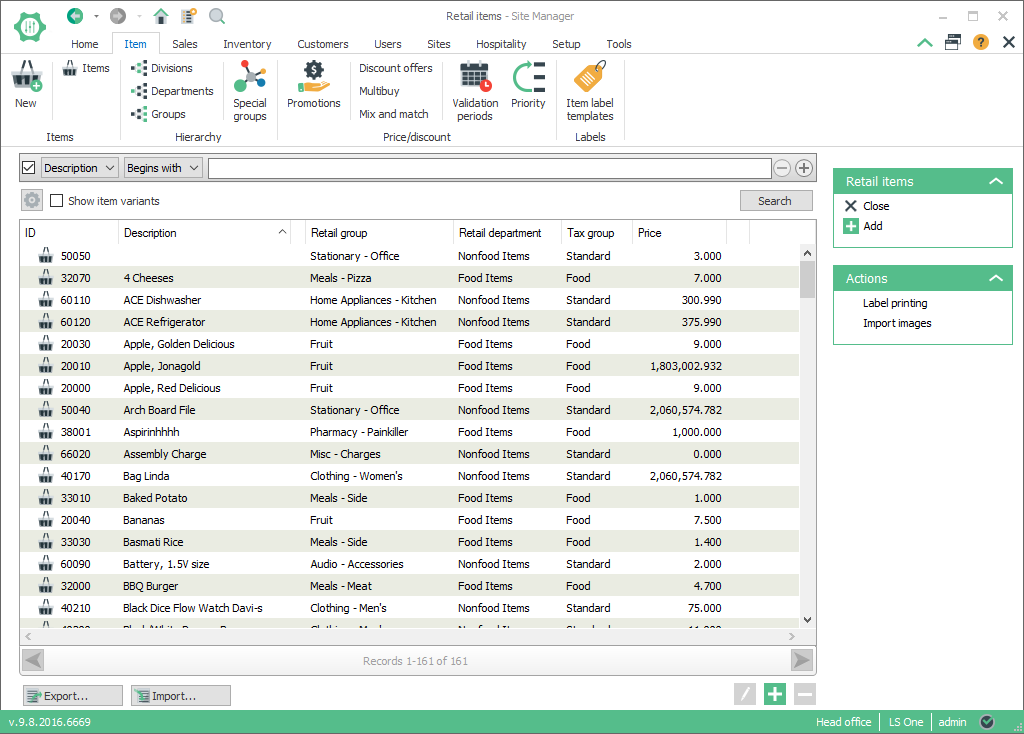Click the green add record plus button

[774, 694]
